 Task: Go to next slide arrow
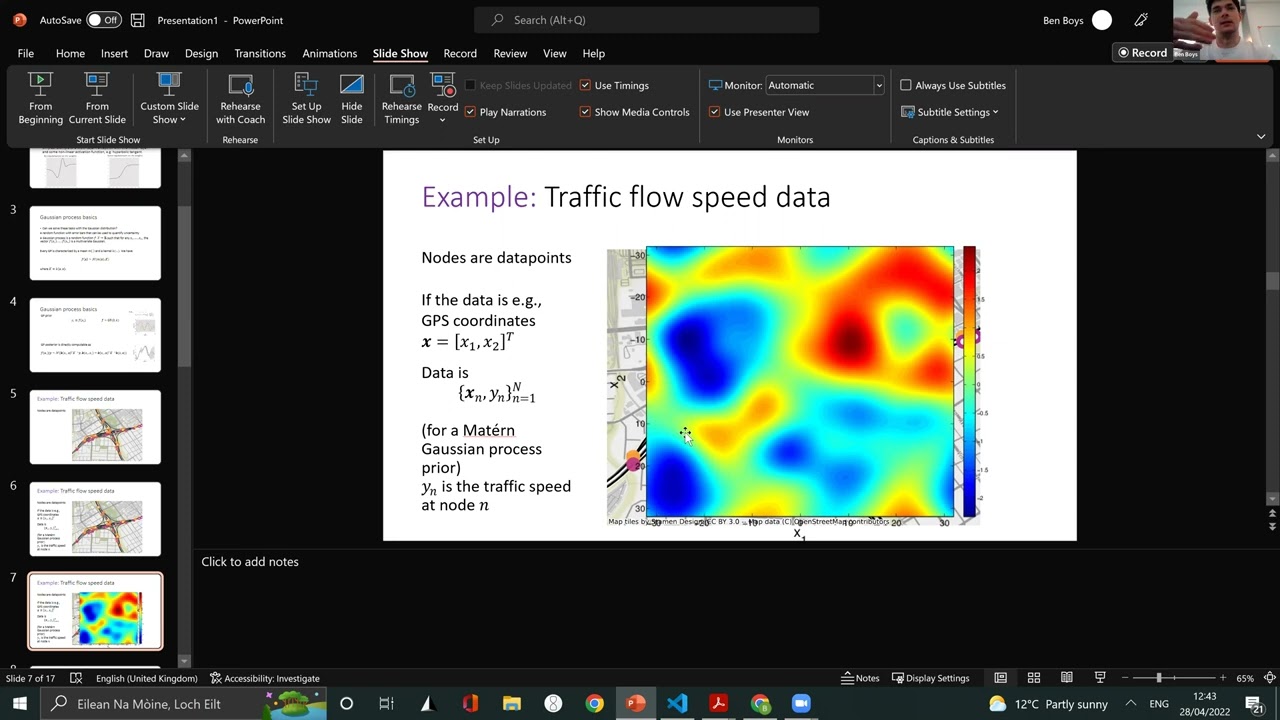1272,526
